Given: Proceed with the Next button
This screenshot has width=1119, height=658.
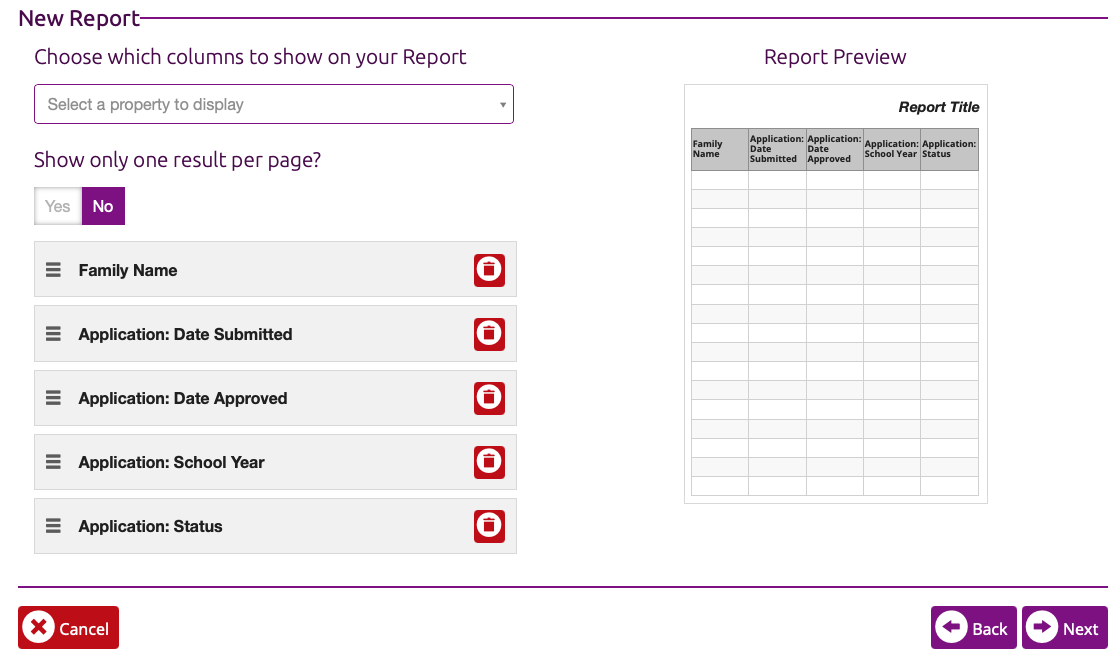Looking at the screenshot, I should tap(1064, 628).
